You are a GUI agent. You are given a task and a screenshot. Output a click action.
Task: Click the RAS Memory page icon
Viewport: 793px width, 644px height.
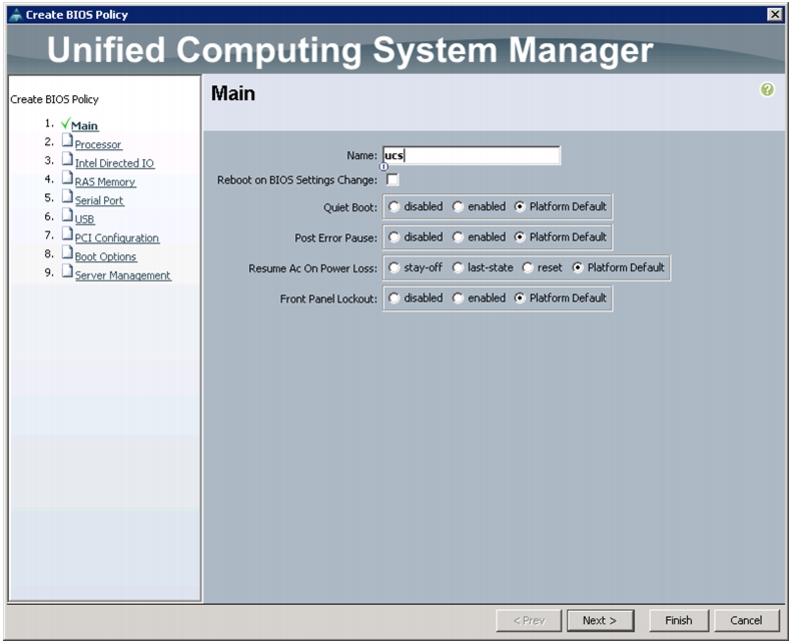(x=67, y=178)
